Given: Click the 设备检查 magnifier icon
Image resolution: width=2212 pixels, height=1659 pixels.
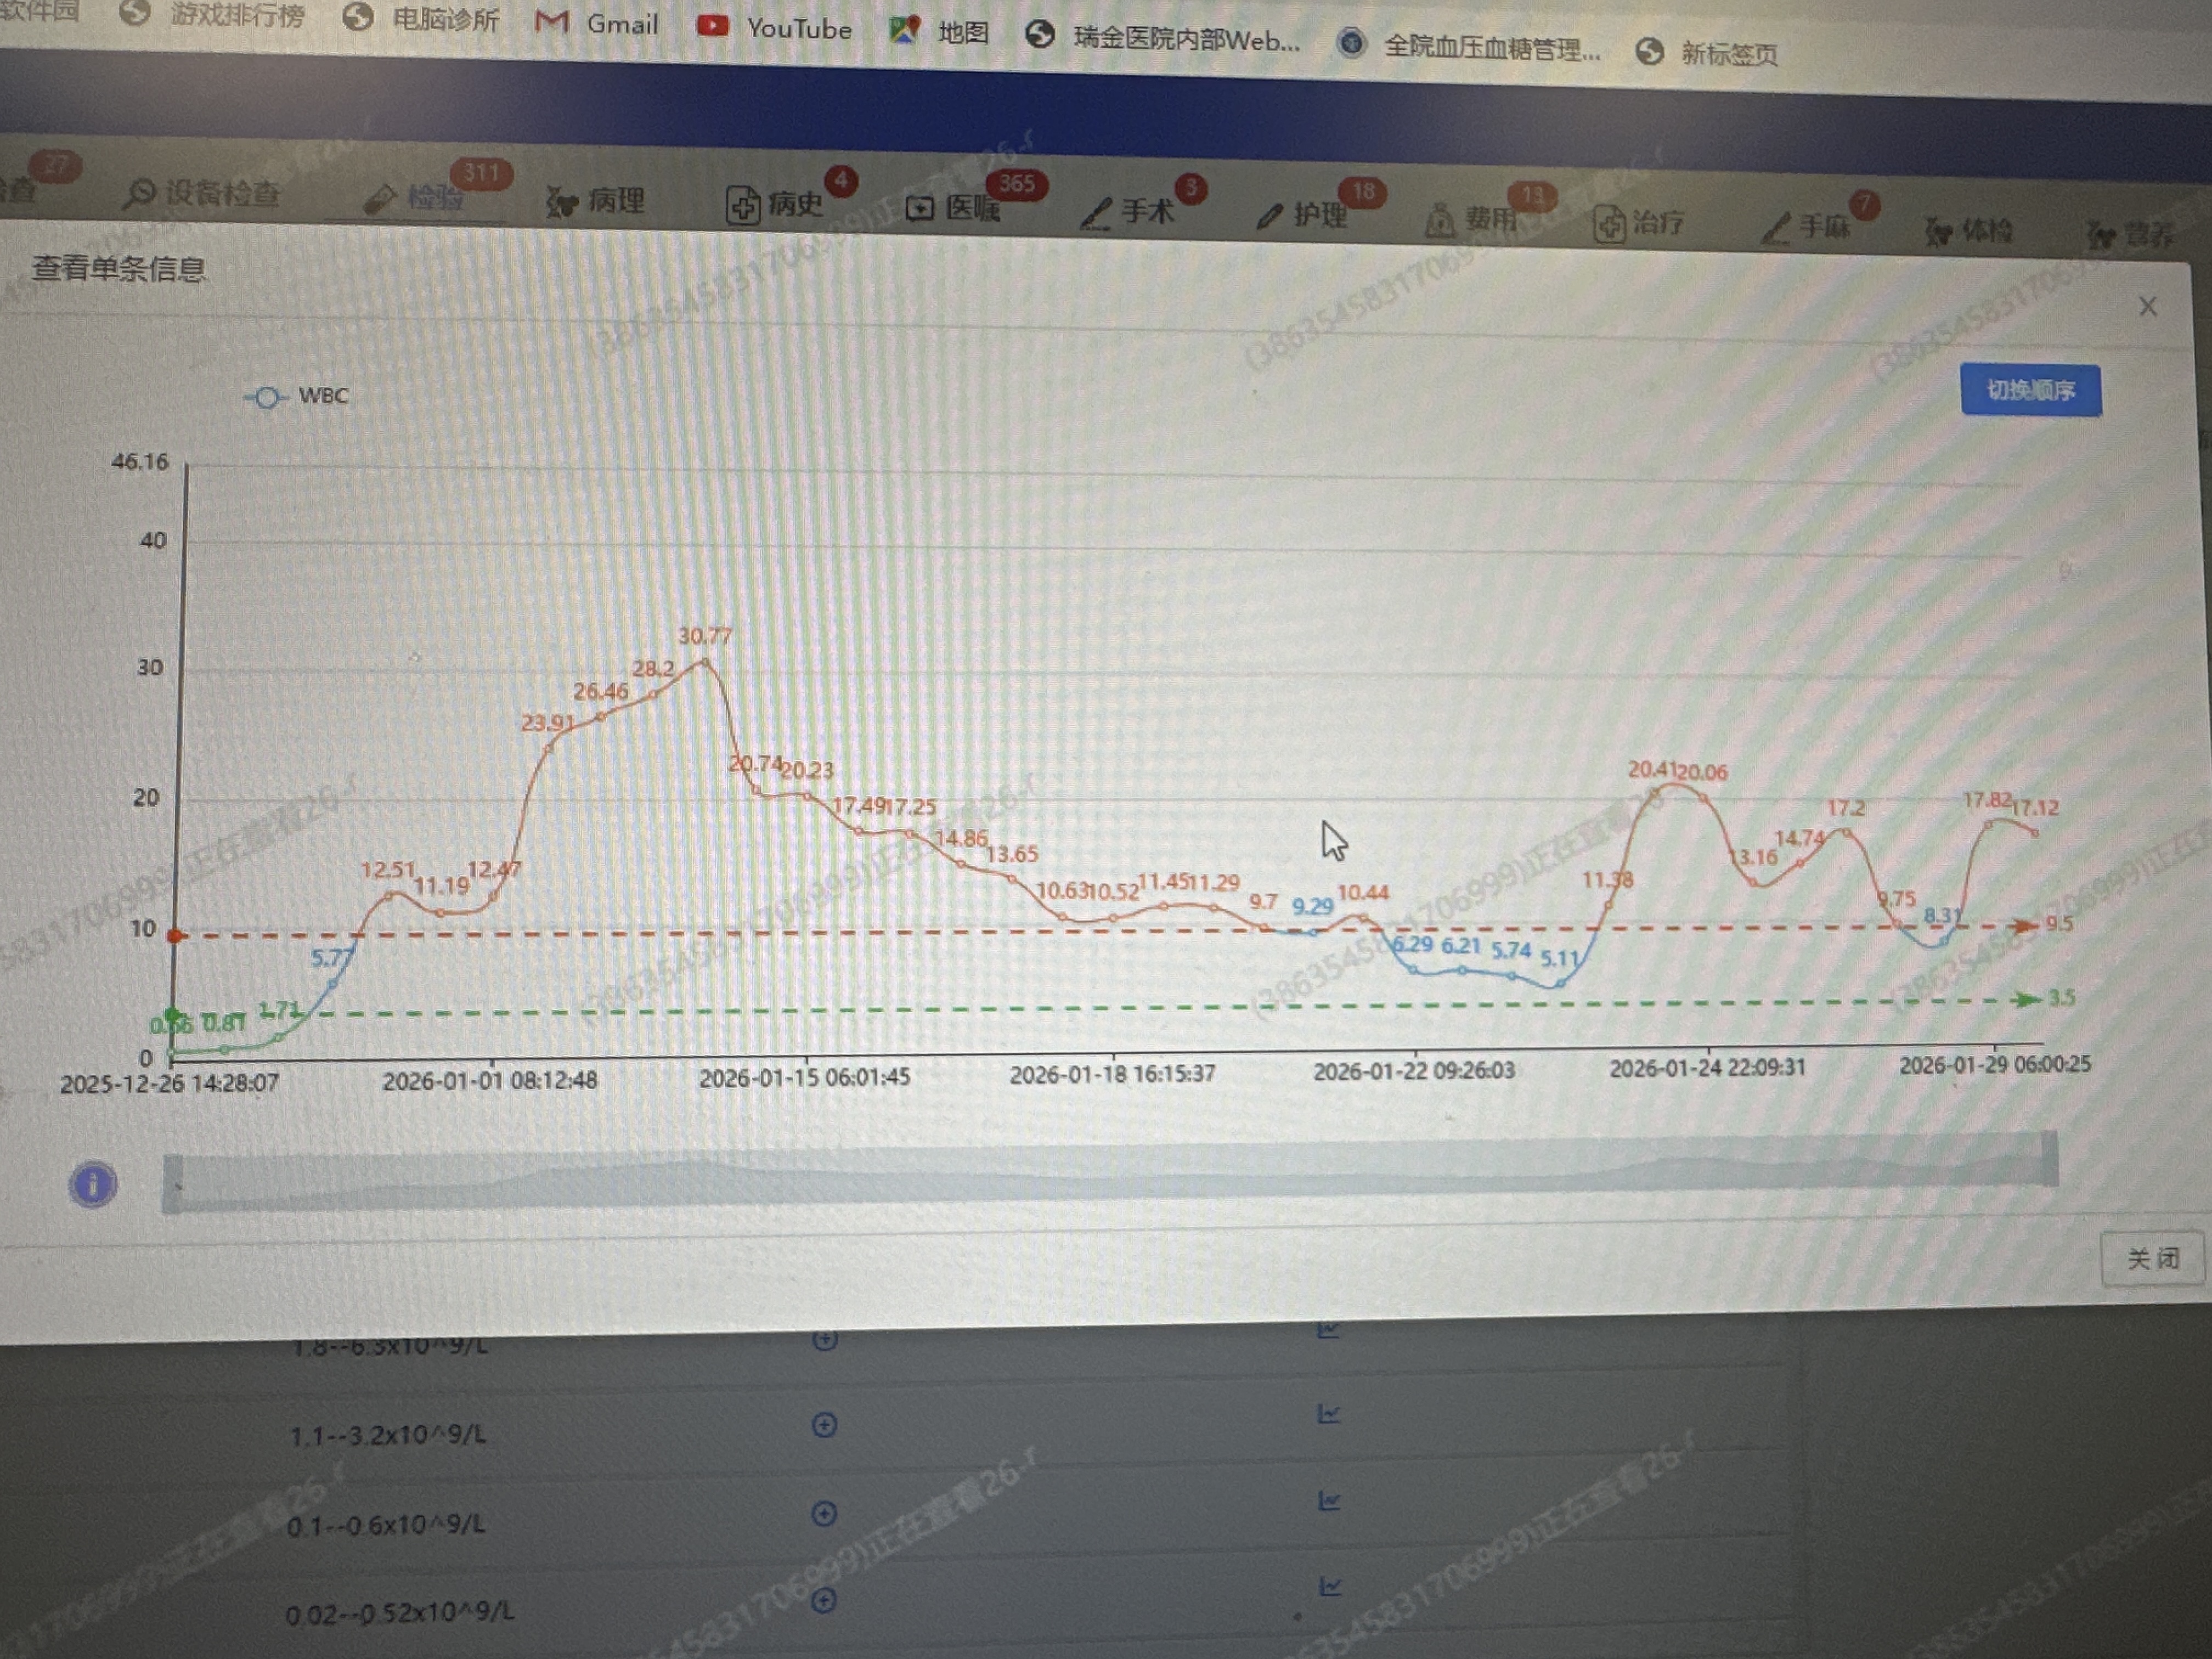Looking at the screenshot, I should coord(139,193).
